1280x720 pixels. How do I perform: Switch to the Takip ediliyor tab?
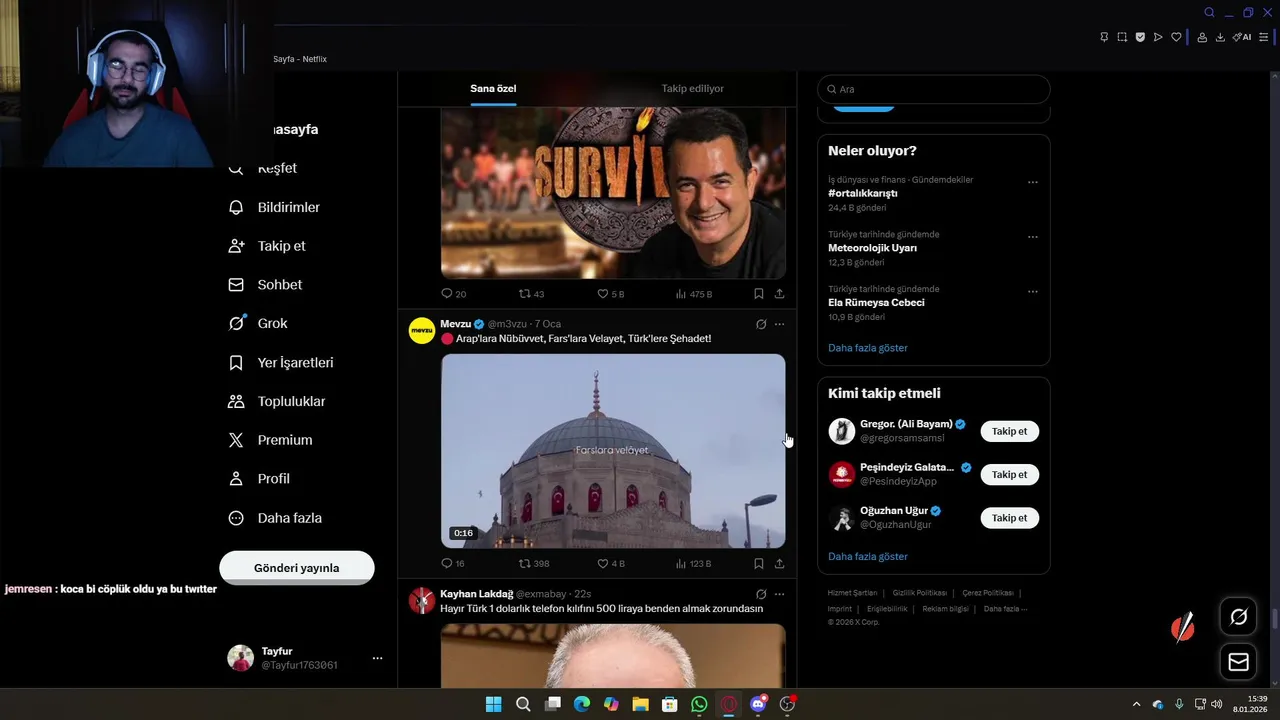[x=692, y=89]
